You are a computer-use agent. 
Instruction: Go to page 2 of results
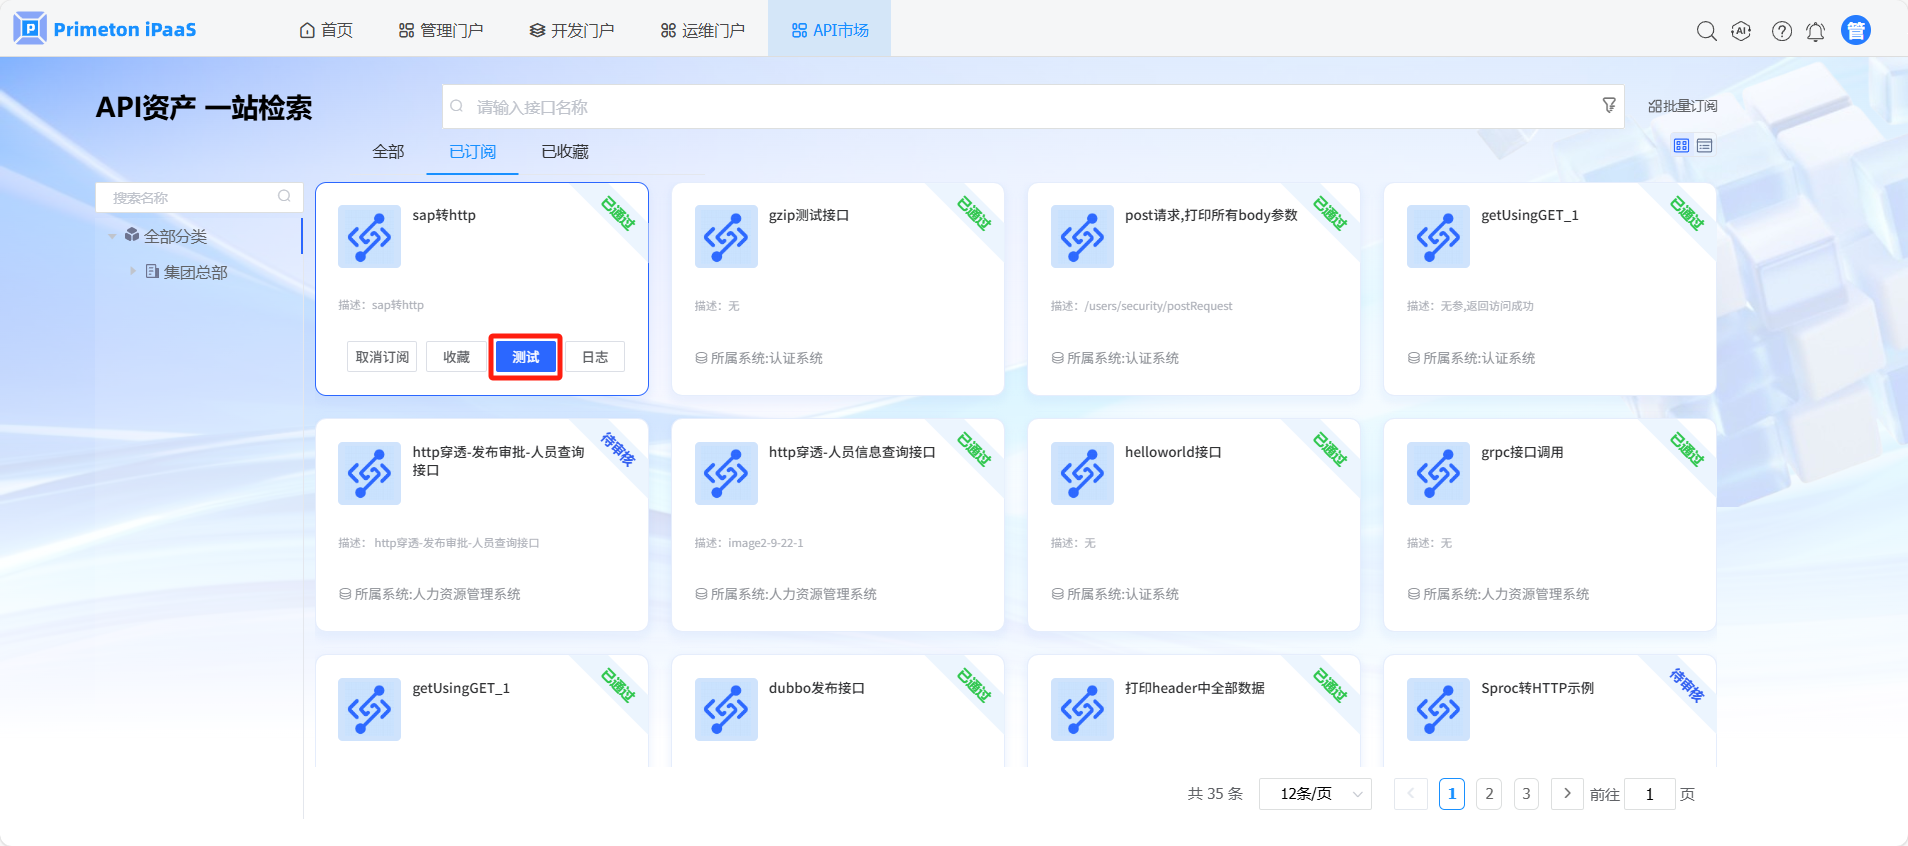coord(1489,794)
